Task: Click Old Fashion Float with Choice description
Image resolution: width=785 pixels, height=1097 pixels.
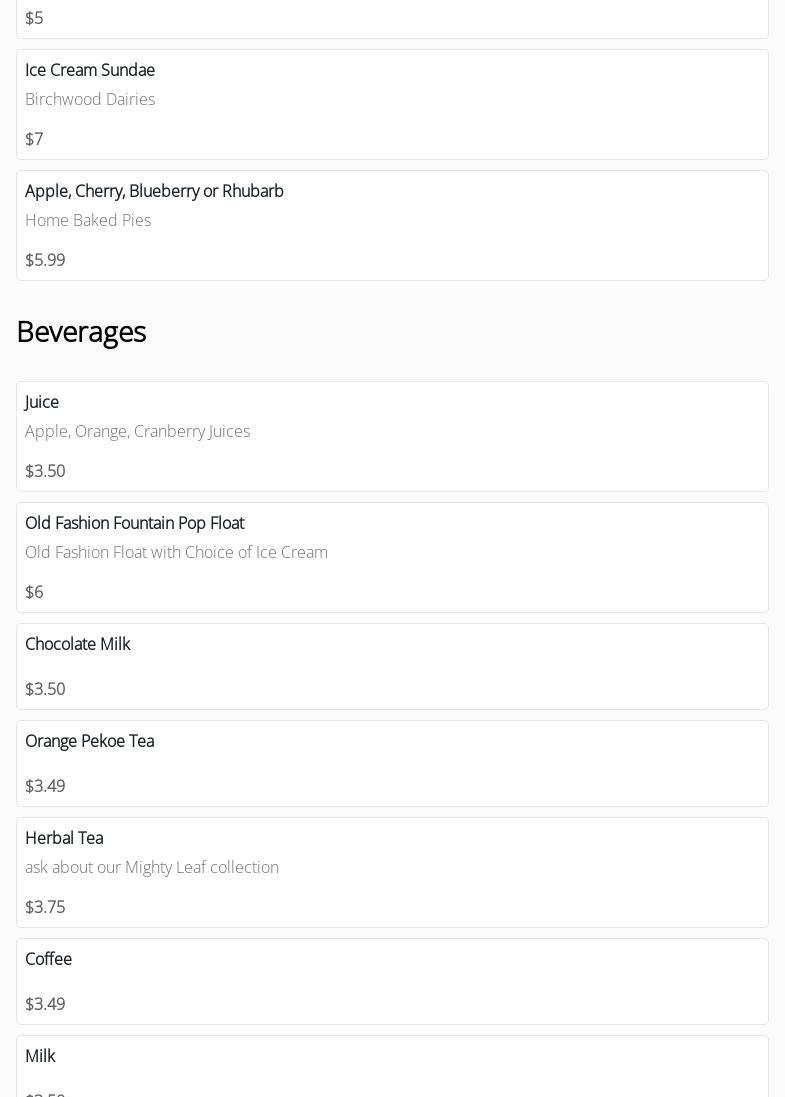Action: (x=176, y=552)
